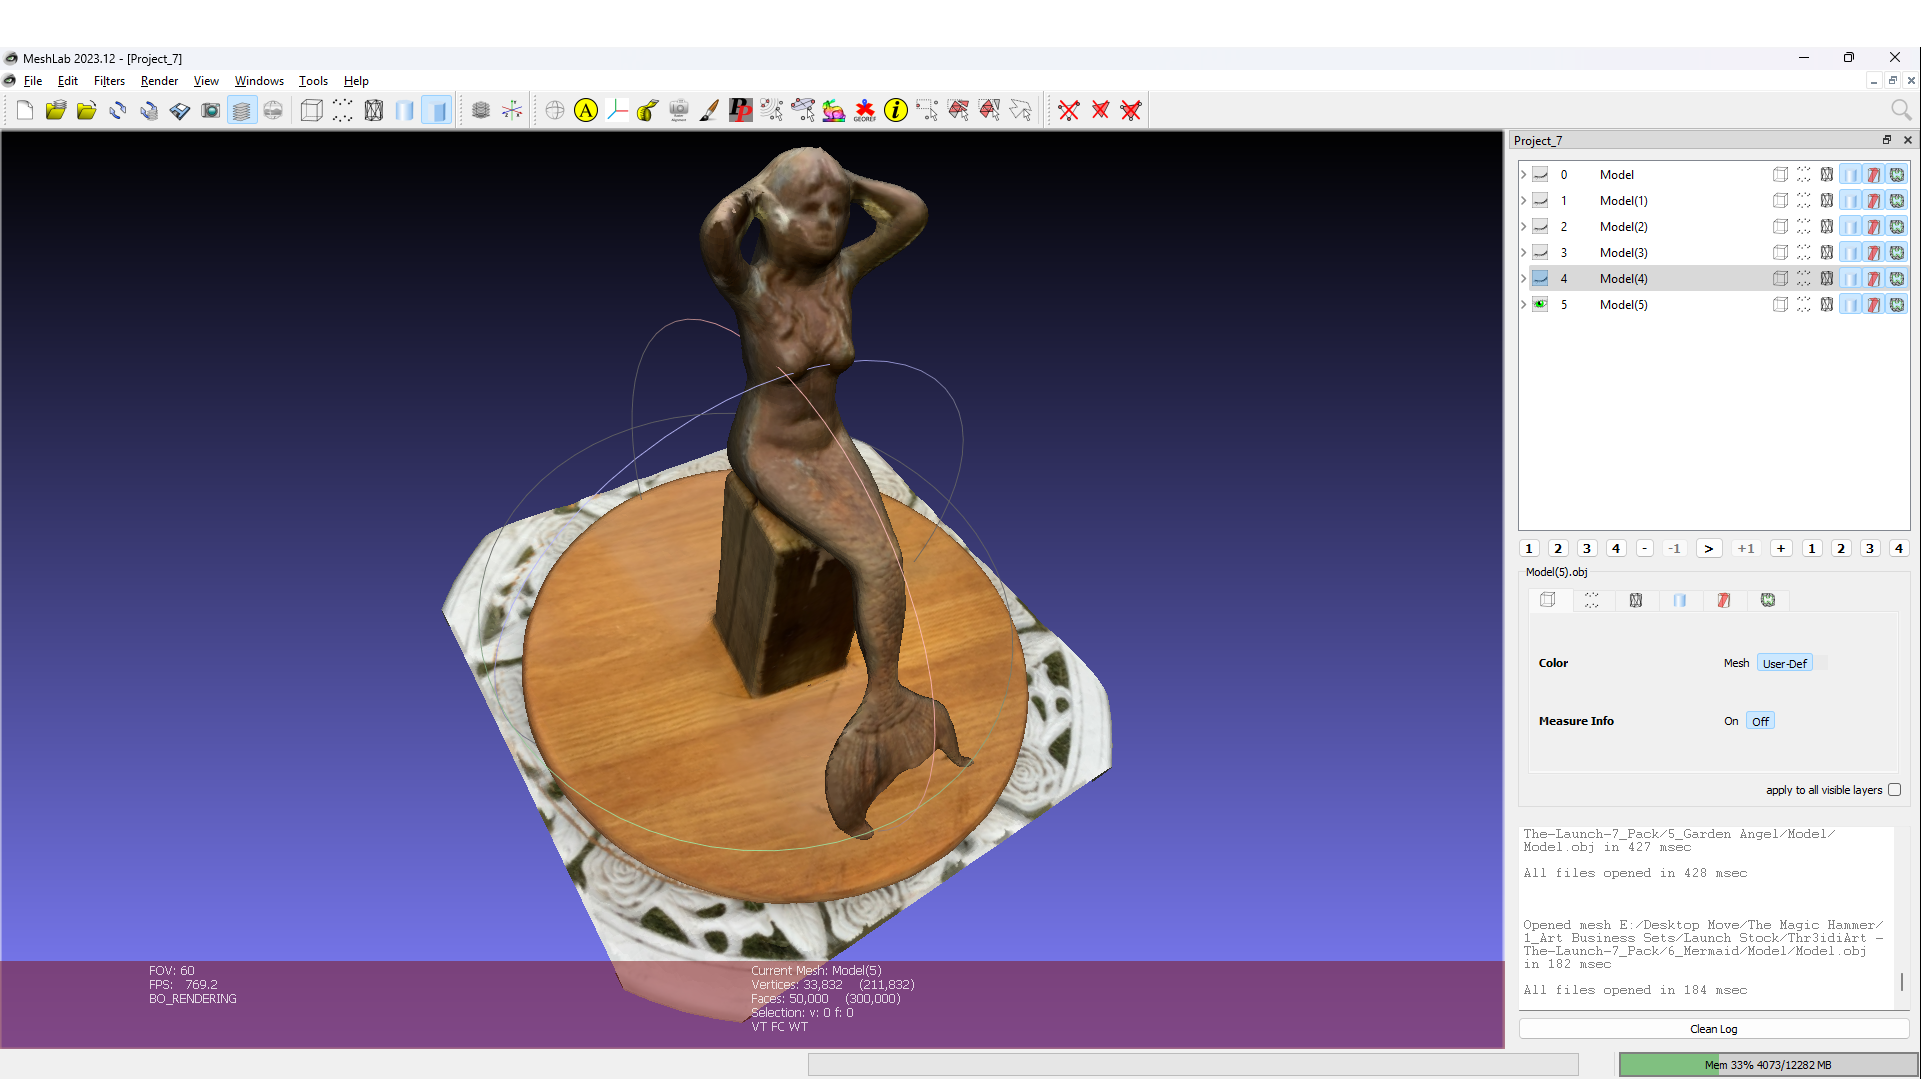Expand the Model(2) layer row
Screen dimensions: 1921x1079
1523,227
